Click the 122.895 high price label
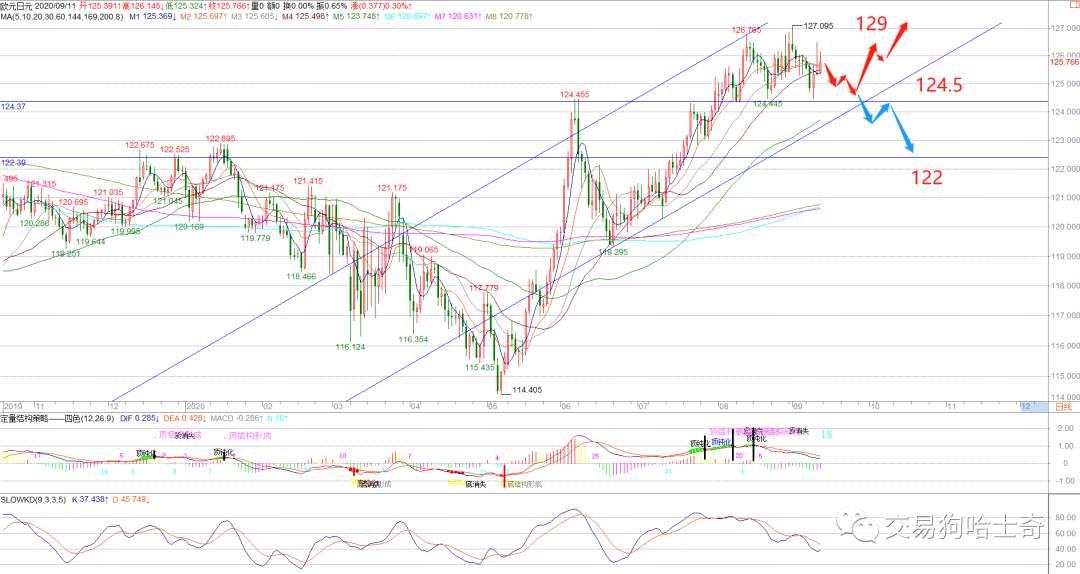The image size is (1080, 574). (220, 139)
